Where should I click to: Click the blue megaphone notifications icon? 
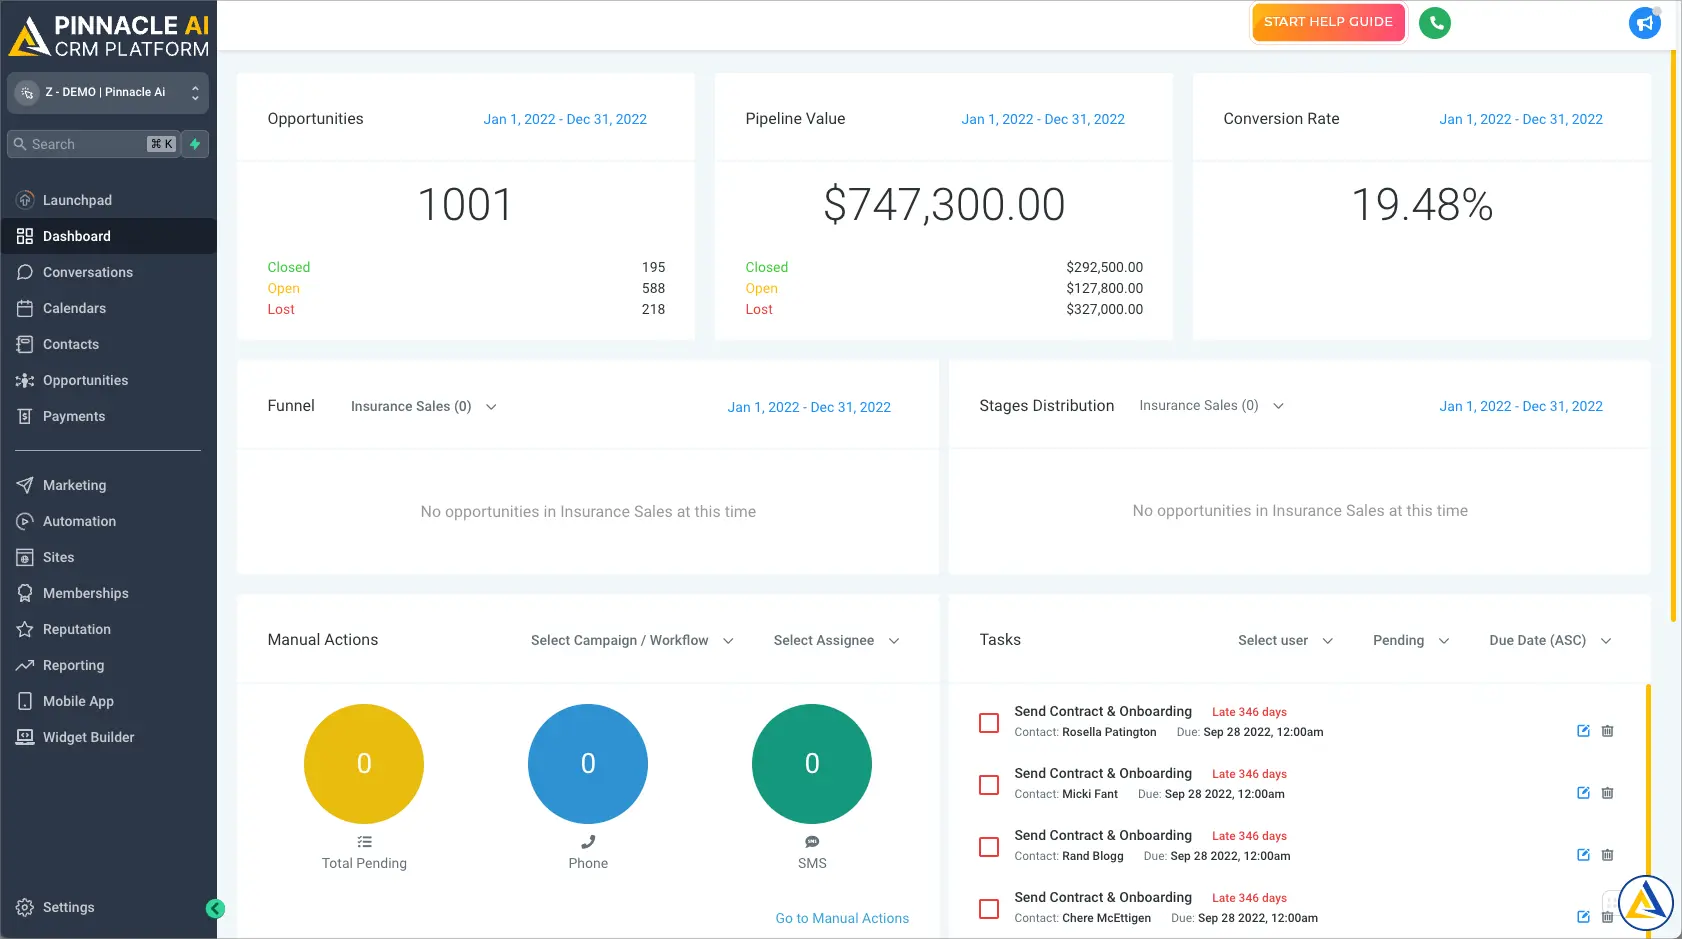coord(1644,22)
